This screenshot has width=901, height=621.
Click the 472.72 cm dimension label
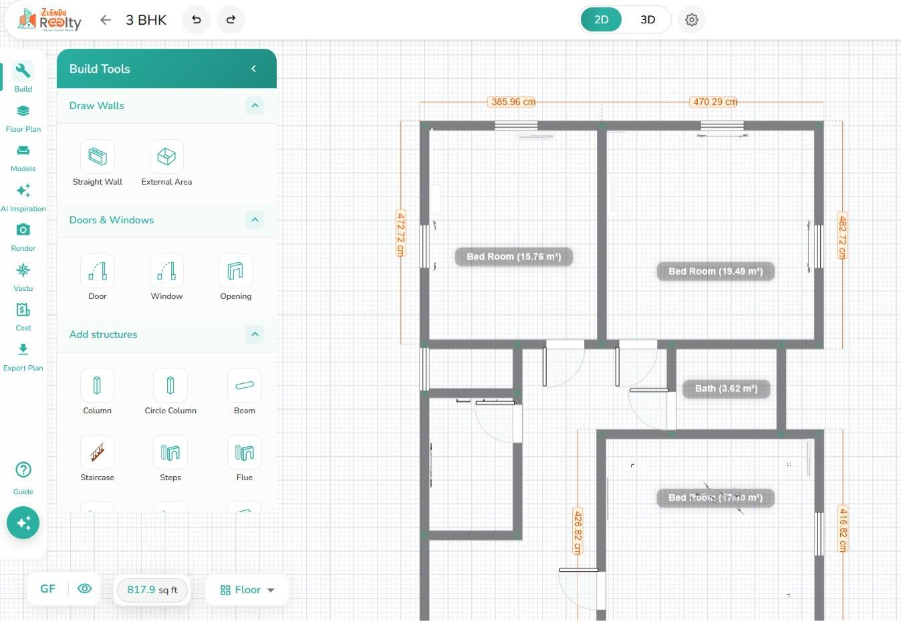click(x=401, y=233)
